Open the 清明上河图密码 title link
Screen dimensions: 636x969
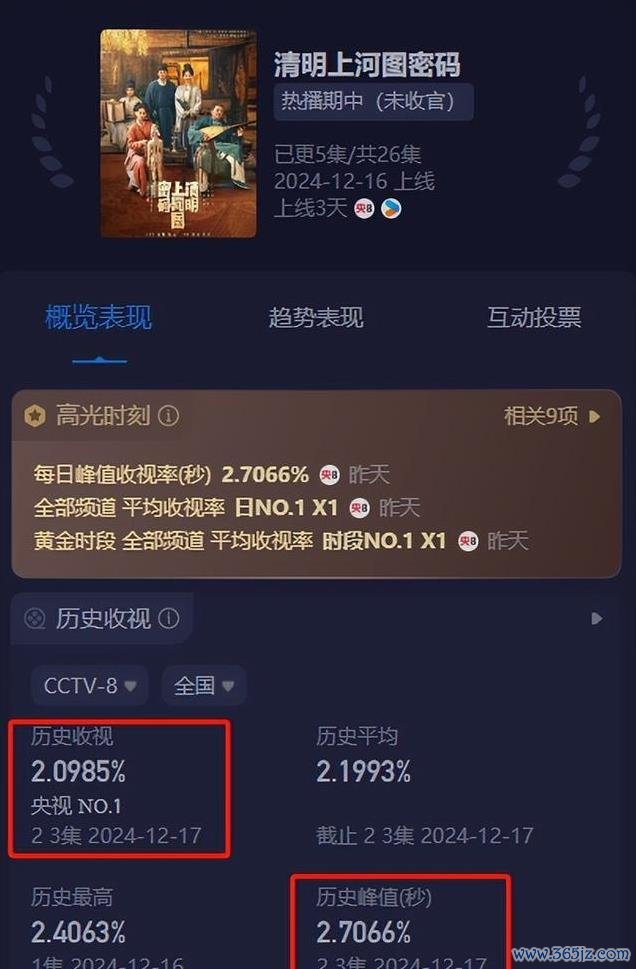click(367, 65)
